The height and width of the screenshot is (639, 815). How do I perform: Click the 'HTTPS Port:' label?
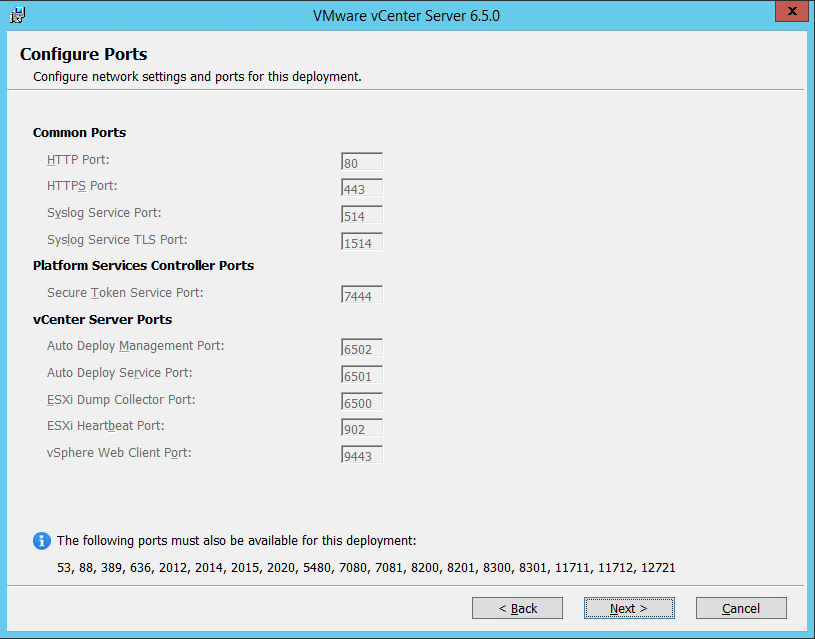click(82, 186)
